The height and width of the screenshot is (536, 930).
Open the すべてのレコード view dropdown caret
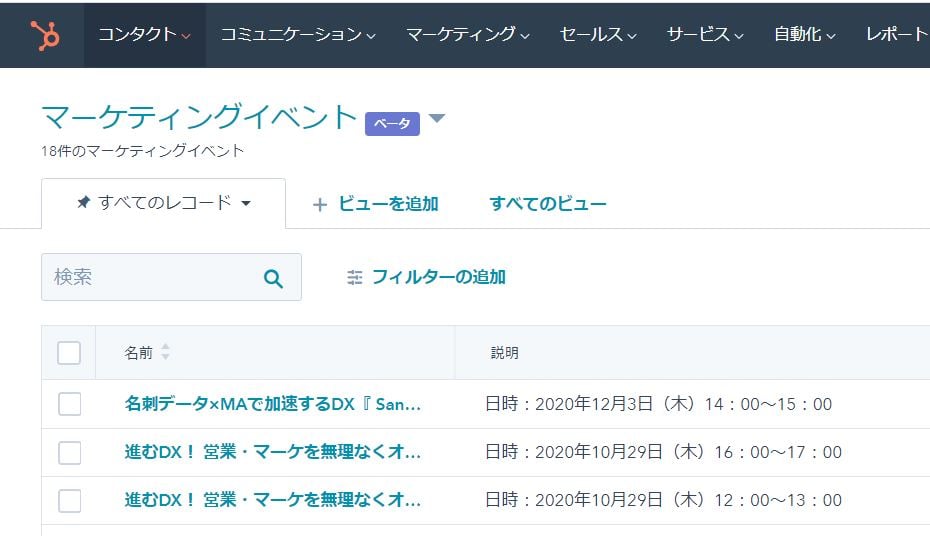click(x=246, y=203)
